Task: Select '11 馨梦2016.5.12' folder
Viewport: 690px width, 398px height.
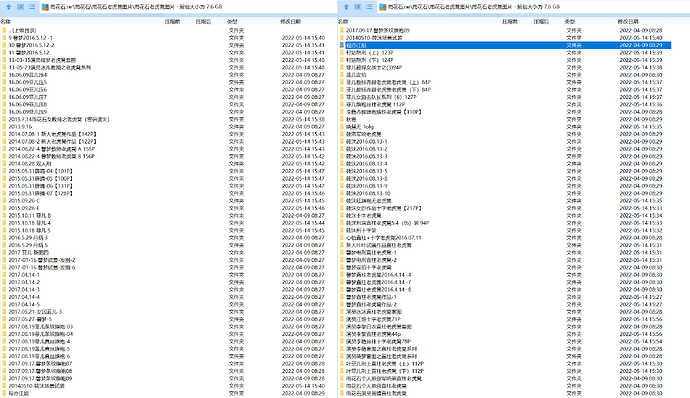Action: (29, 52)
